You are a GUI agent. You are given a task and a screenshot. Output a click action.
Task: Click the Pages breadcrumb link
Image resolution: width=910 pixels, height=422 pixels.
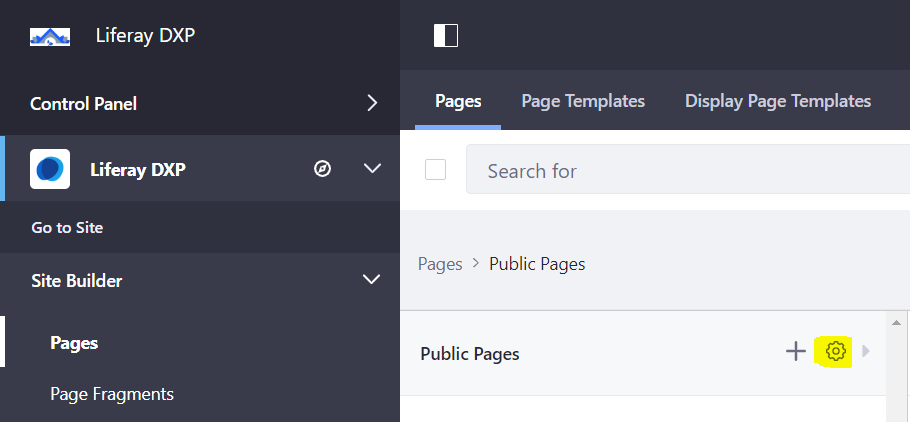pos(440,264)
